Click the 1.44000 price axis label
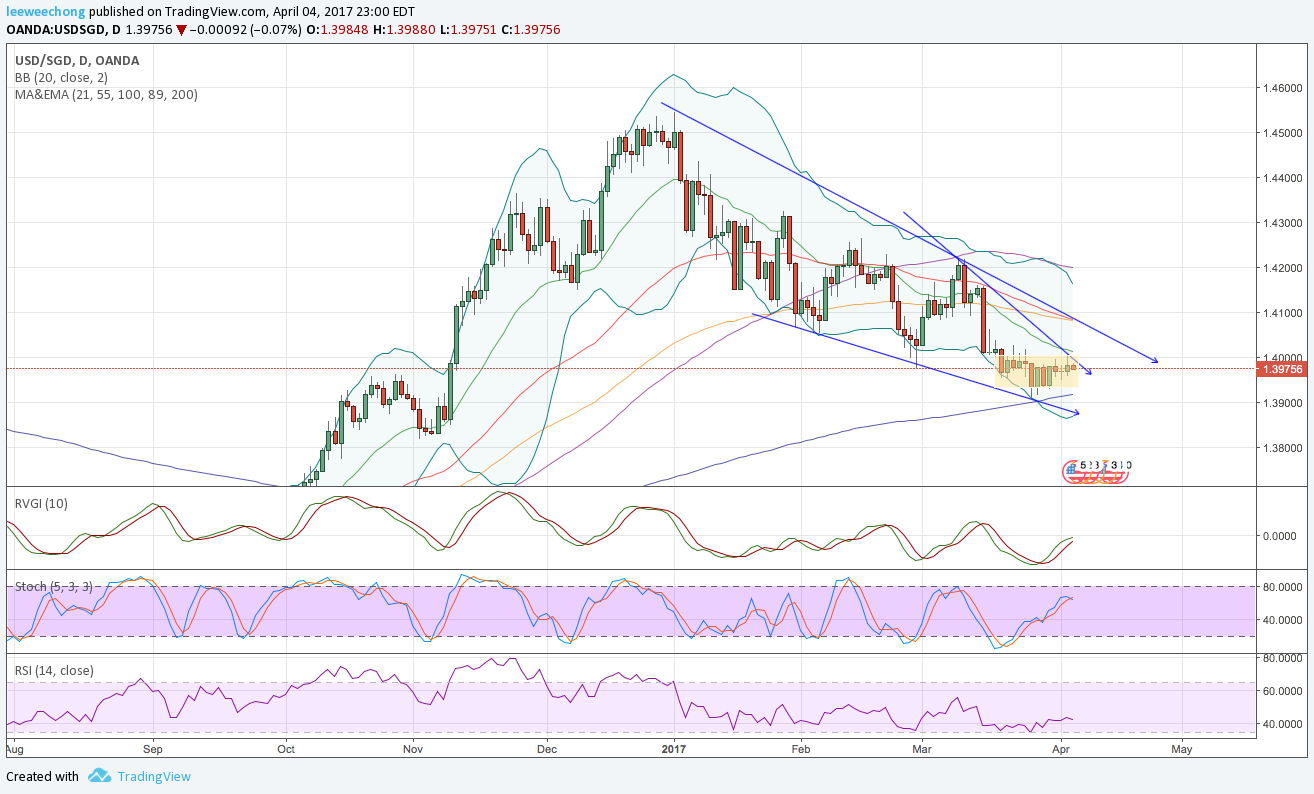The width and height of the screenshot is (1314, 794). pos(1282,178)
